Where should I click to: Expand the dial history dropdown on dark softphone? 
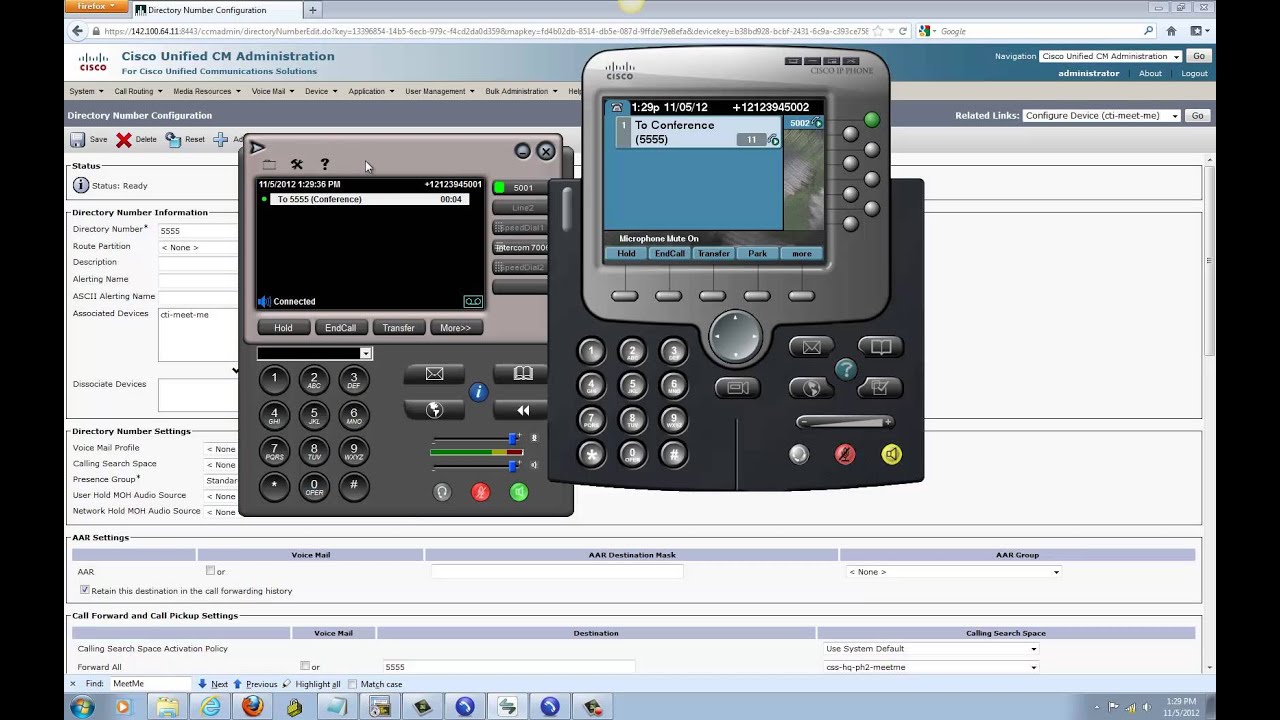(x=366, y=353)
